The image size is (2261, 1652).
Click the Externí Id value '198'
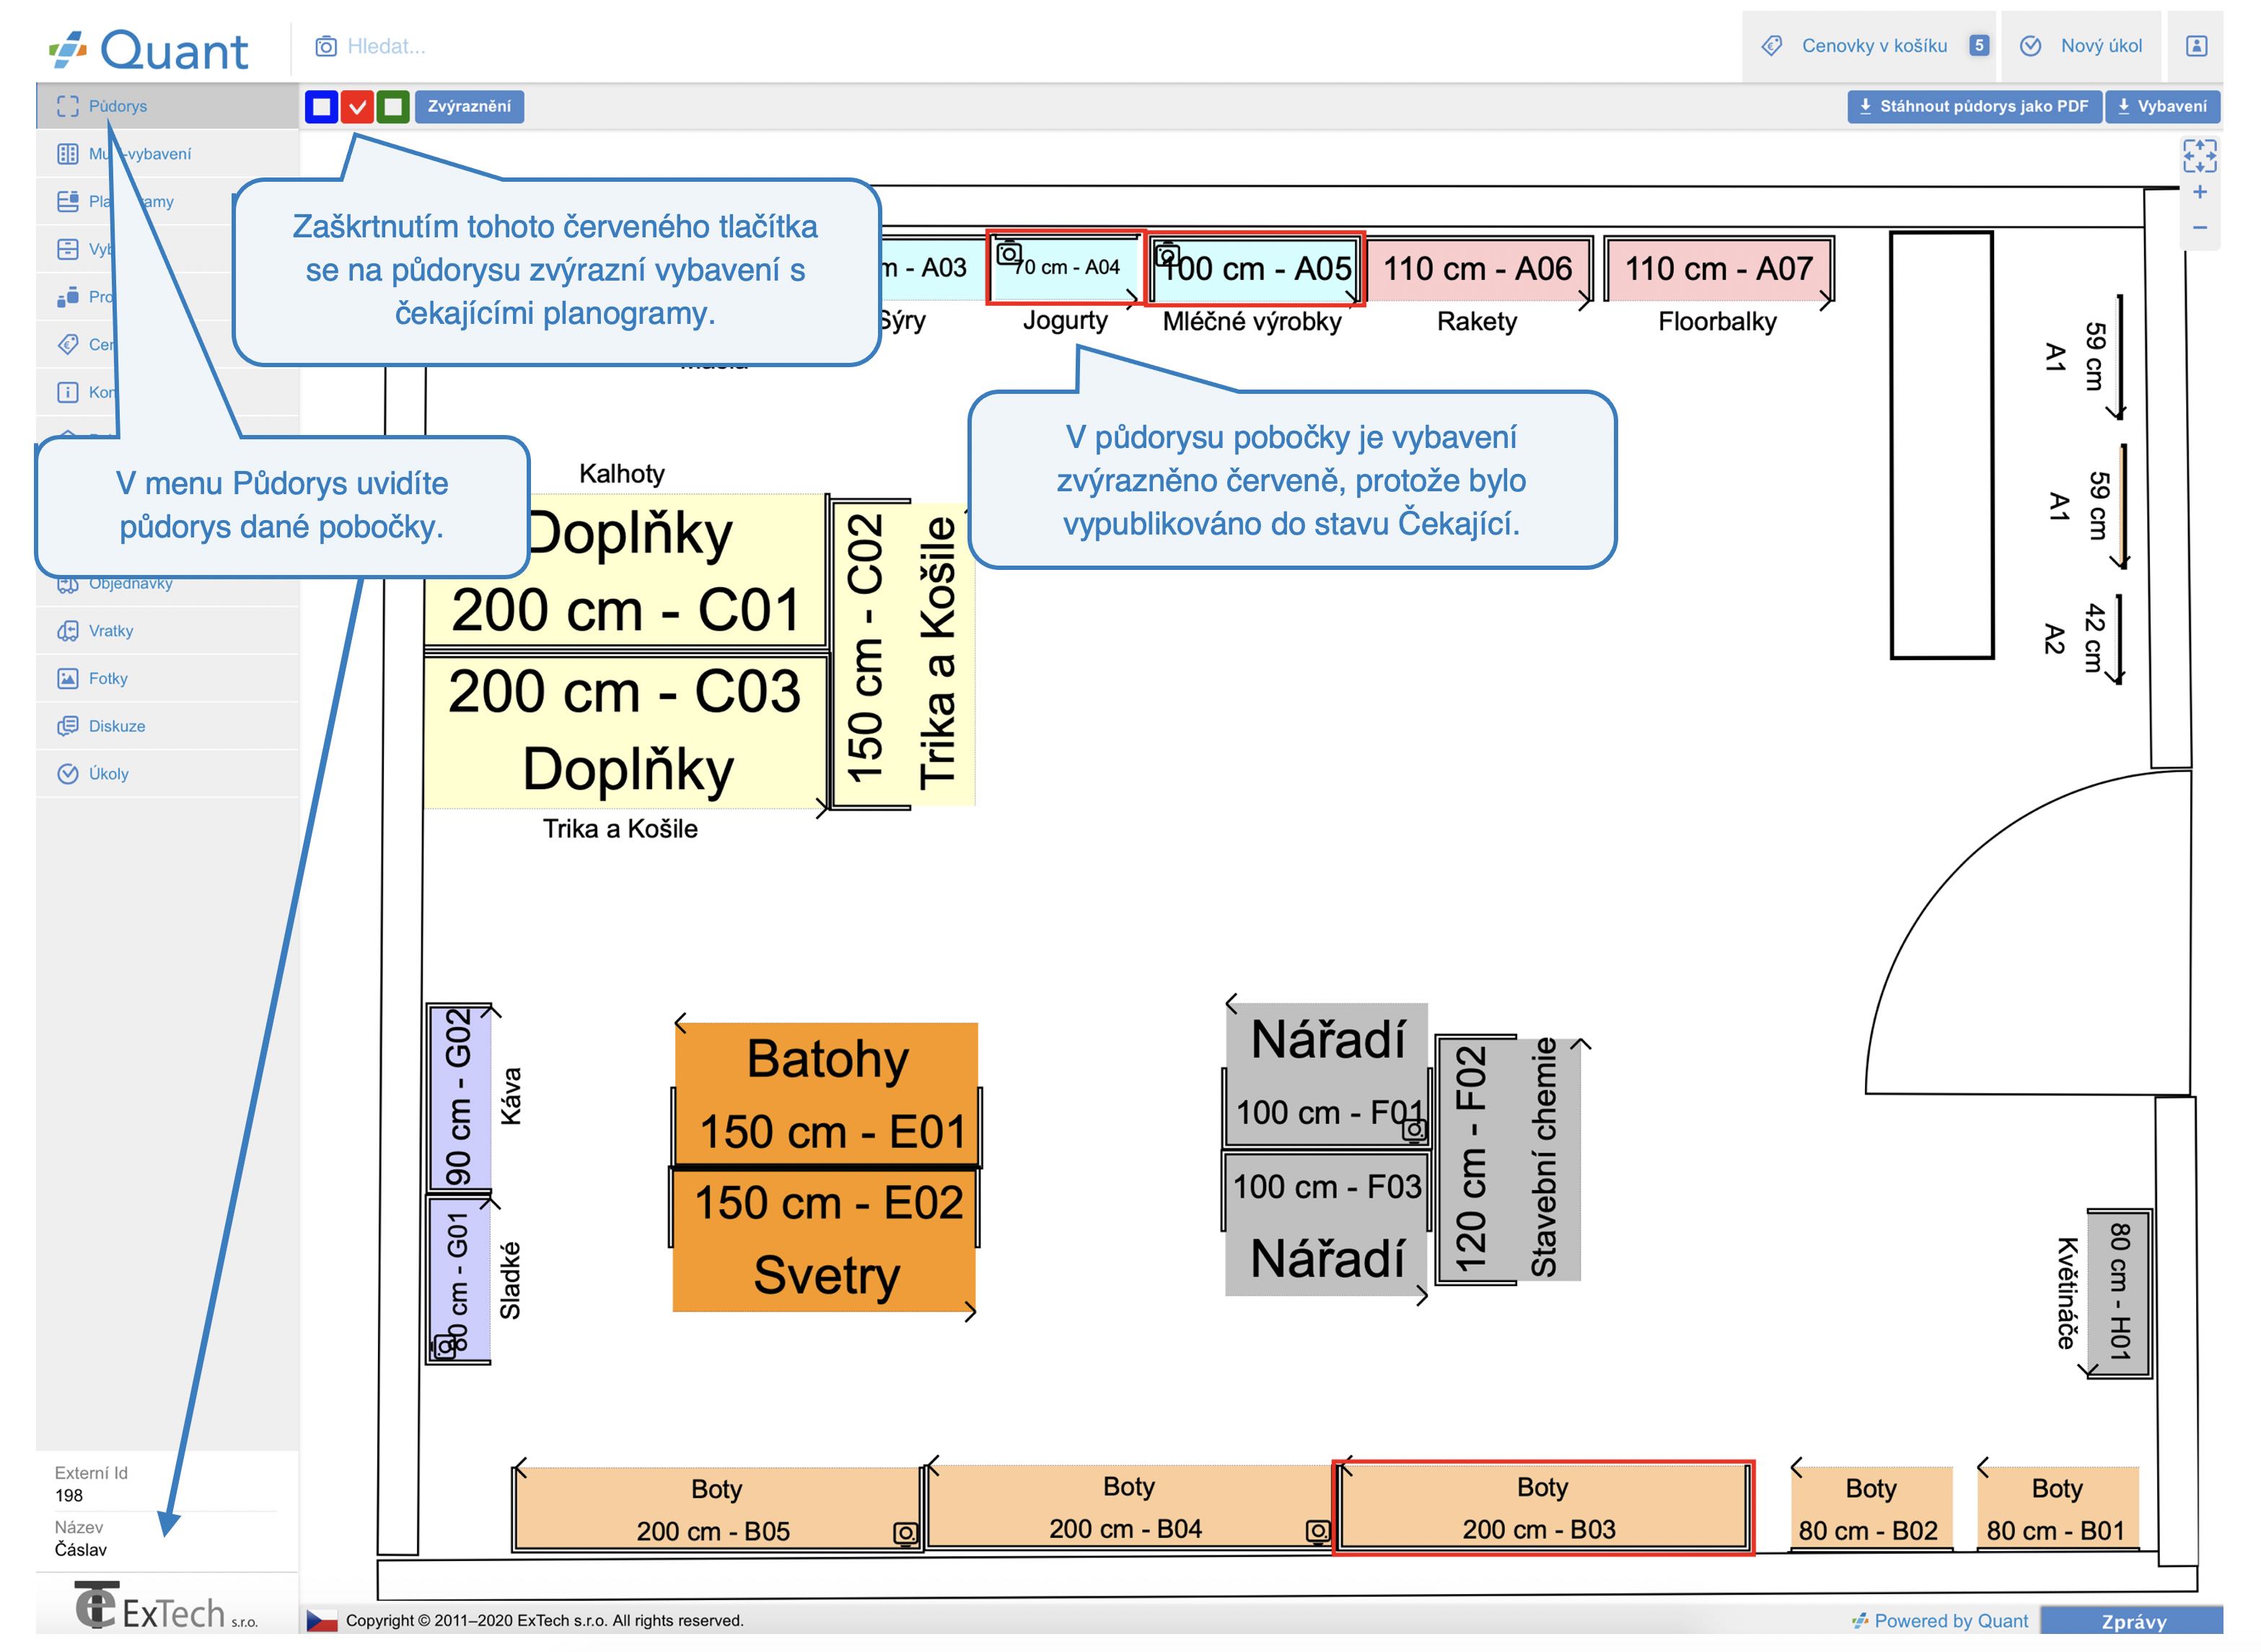click(69, 1496)
